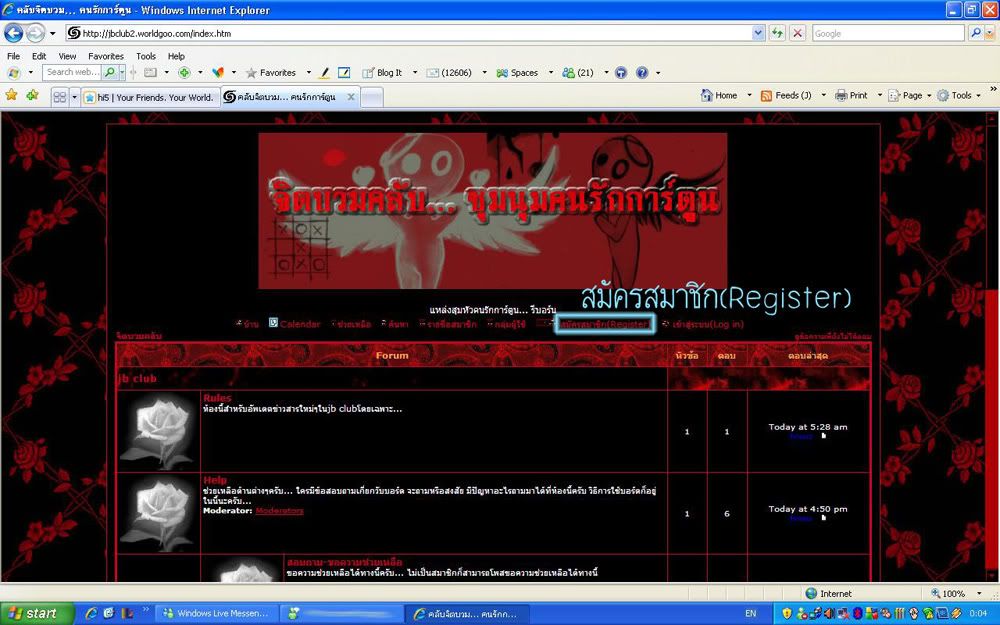This screenshot has width=1000, height=625.
Task: Open the Help forum link
Action: point(215,480)
